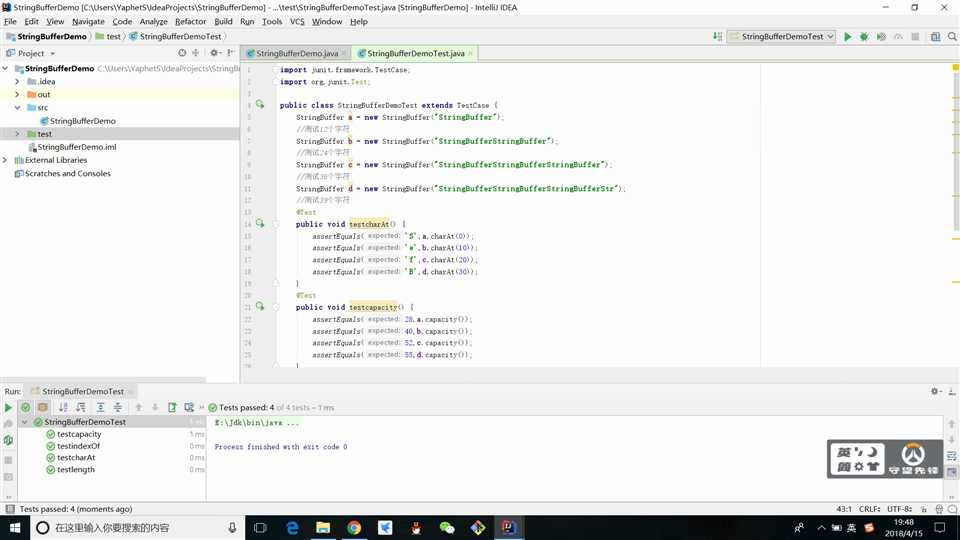The height and width of the screenshot is (540, 960).
Task: Hide the Project panel
Action: click(x=231, y=53)
